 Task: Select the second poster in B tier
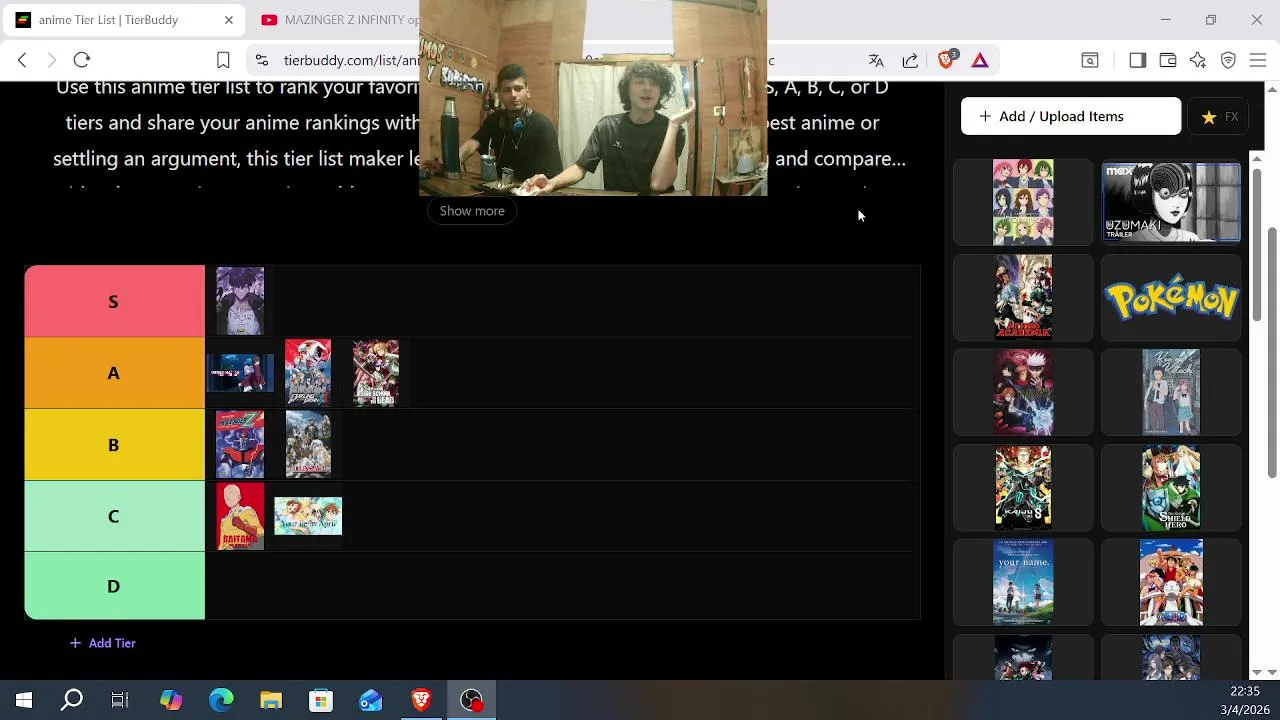click(x=308, y=445)
